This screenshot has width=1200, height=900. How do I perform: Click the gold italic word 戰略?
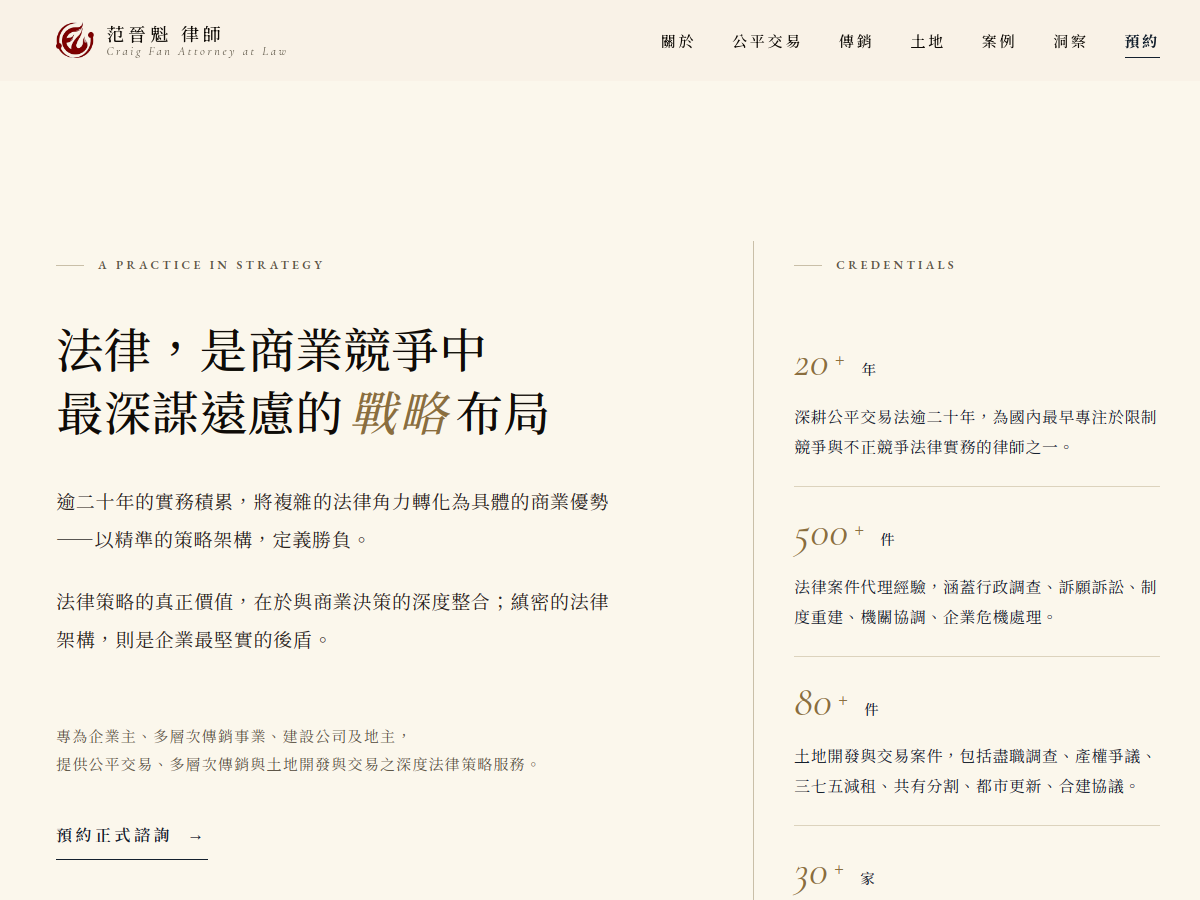click(x=400, y=415)
